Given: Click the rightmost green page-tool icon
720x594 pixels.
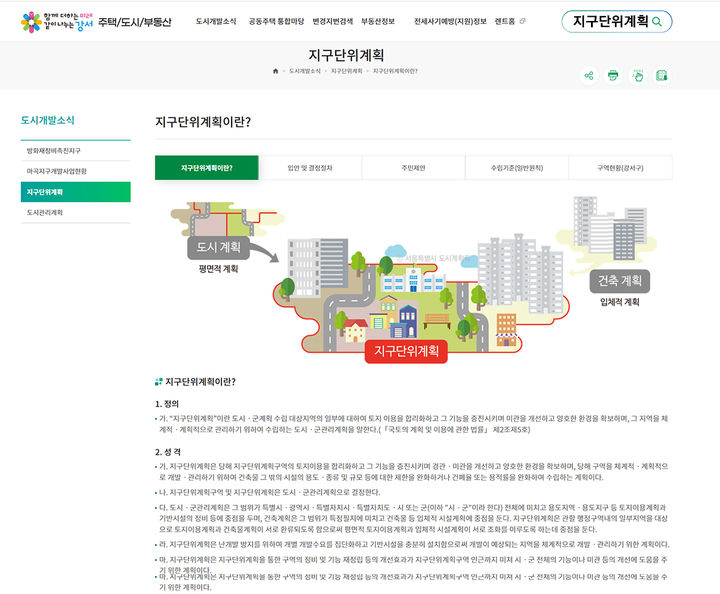Looking at the screenshot, I should tap(662, 75).
